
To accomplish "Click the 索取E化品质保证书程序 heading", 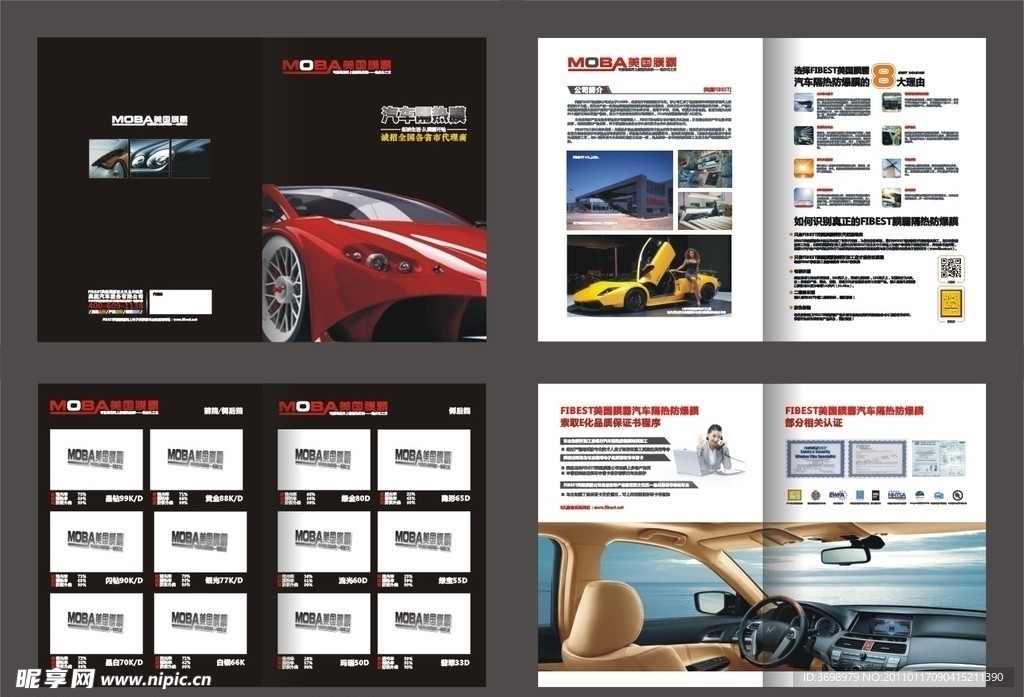I will point(610,423).
